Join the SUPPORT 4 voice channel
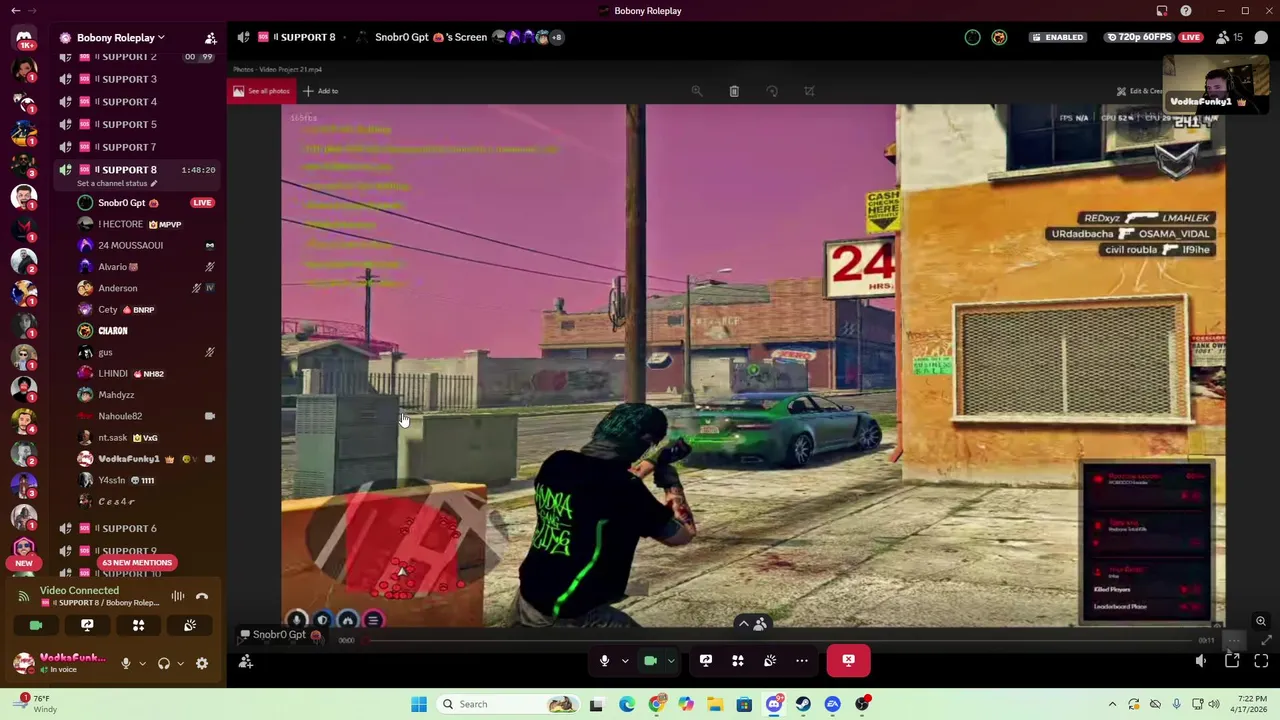 point(138,101)
